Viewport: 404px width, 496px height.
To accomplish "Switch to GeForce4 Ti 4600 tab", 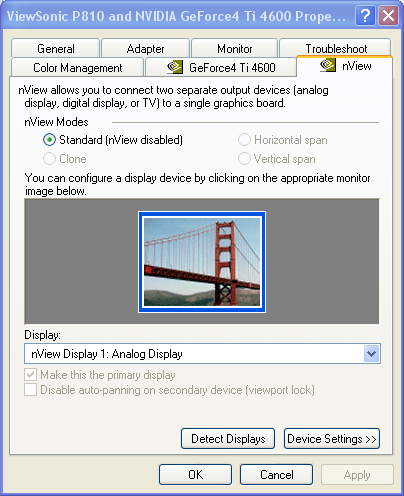I will pos(221,68).
